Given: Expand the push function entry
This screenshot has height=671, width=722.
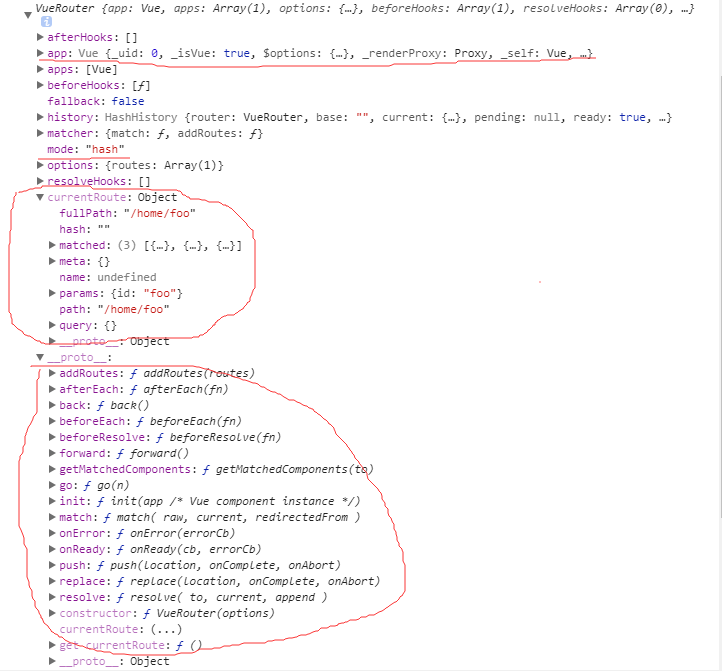Looking at the screenshot, I should click(x=52, y=565).
